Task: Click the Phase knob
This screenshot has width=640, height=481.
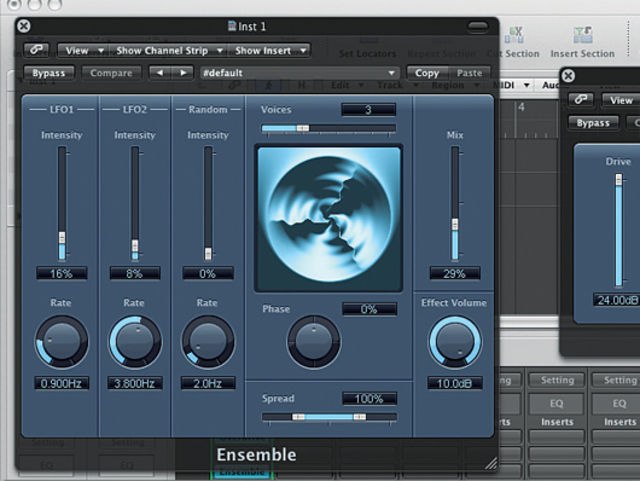Action: coord(314,341)
